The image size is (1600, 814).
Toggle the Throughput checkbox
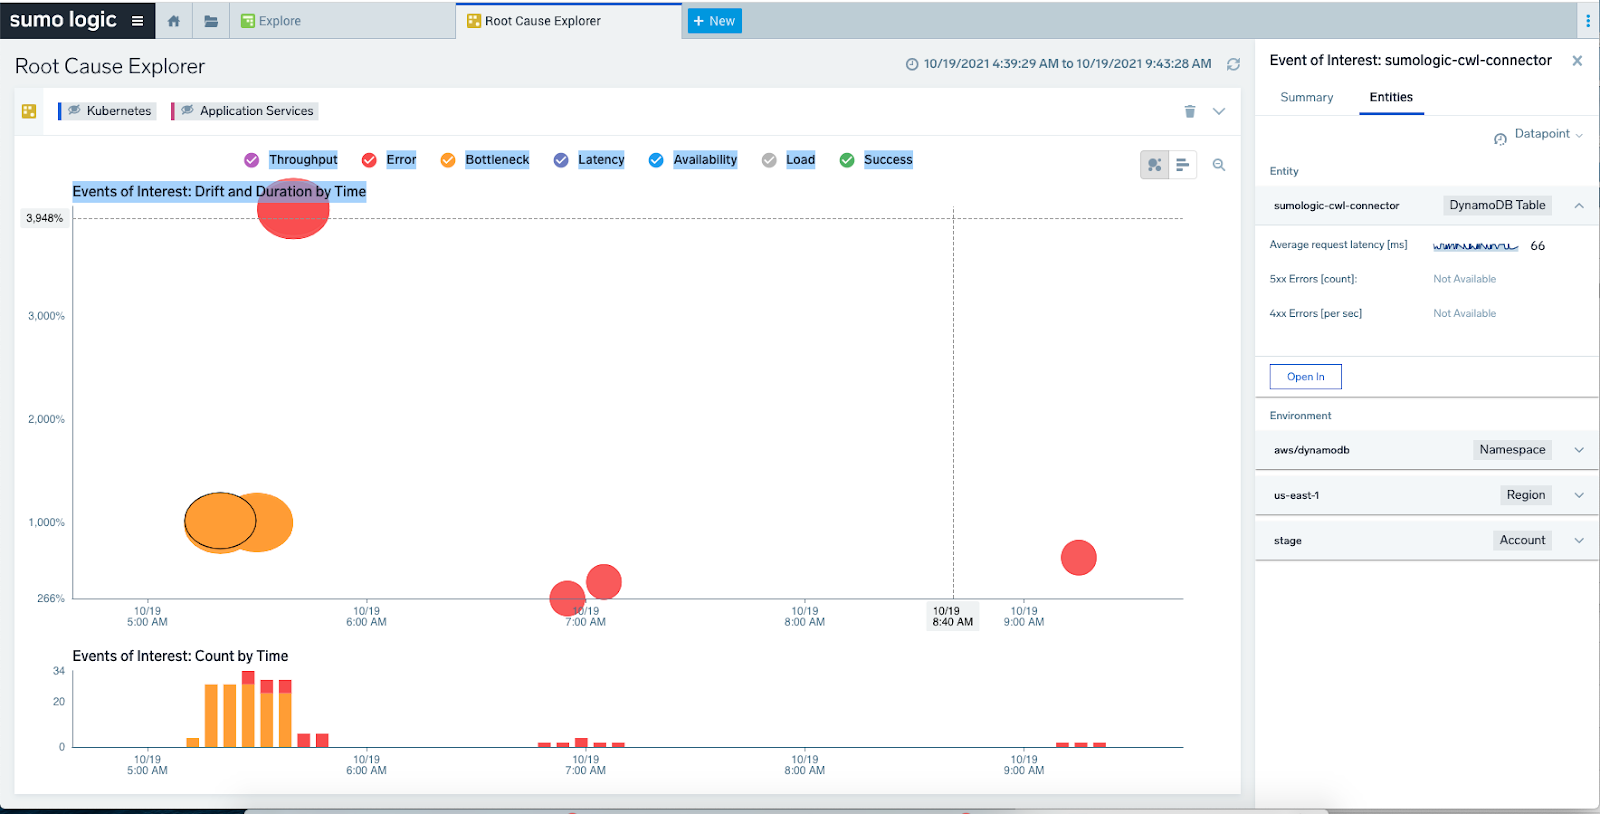click(x=252, y=160)
